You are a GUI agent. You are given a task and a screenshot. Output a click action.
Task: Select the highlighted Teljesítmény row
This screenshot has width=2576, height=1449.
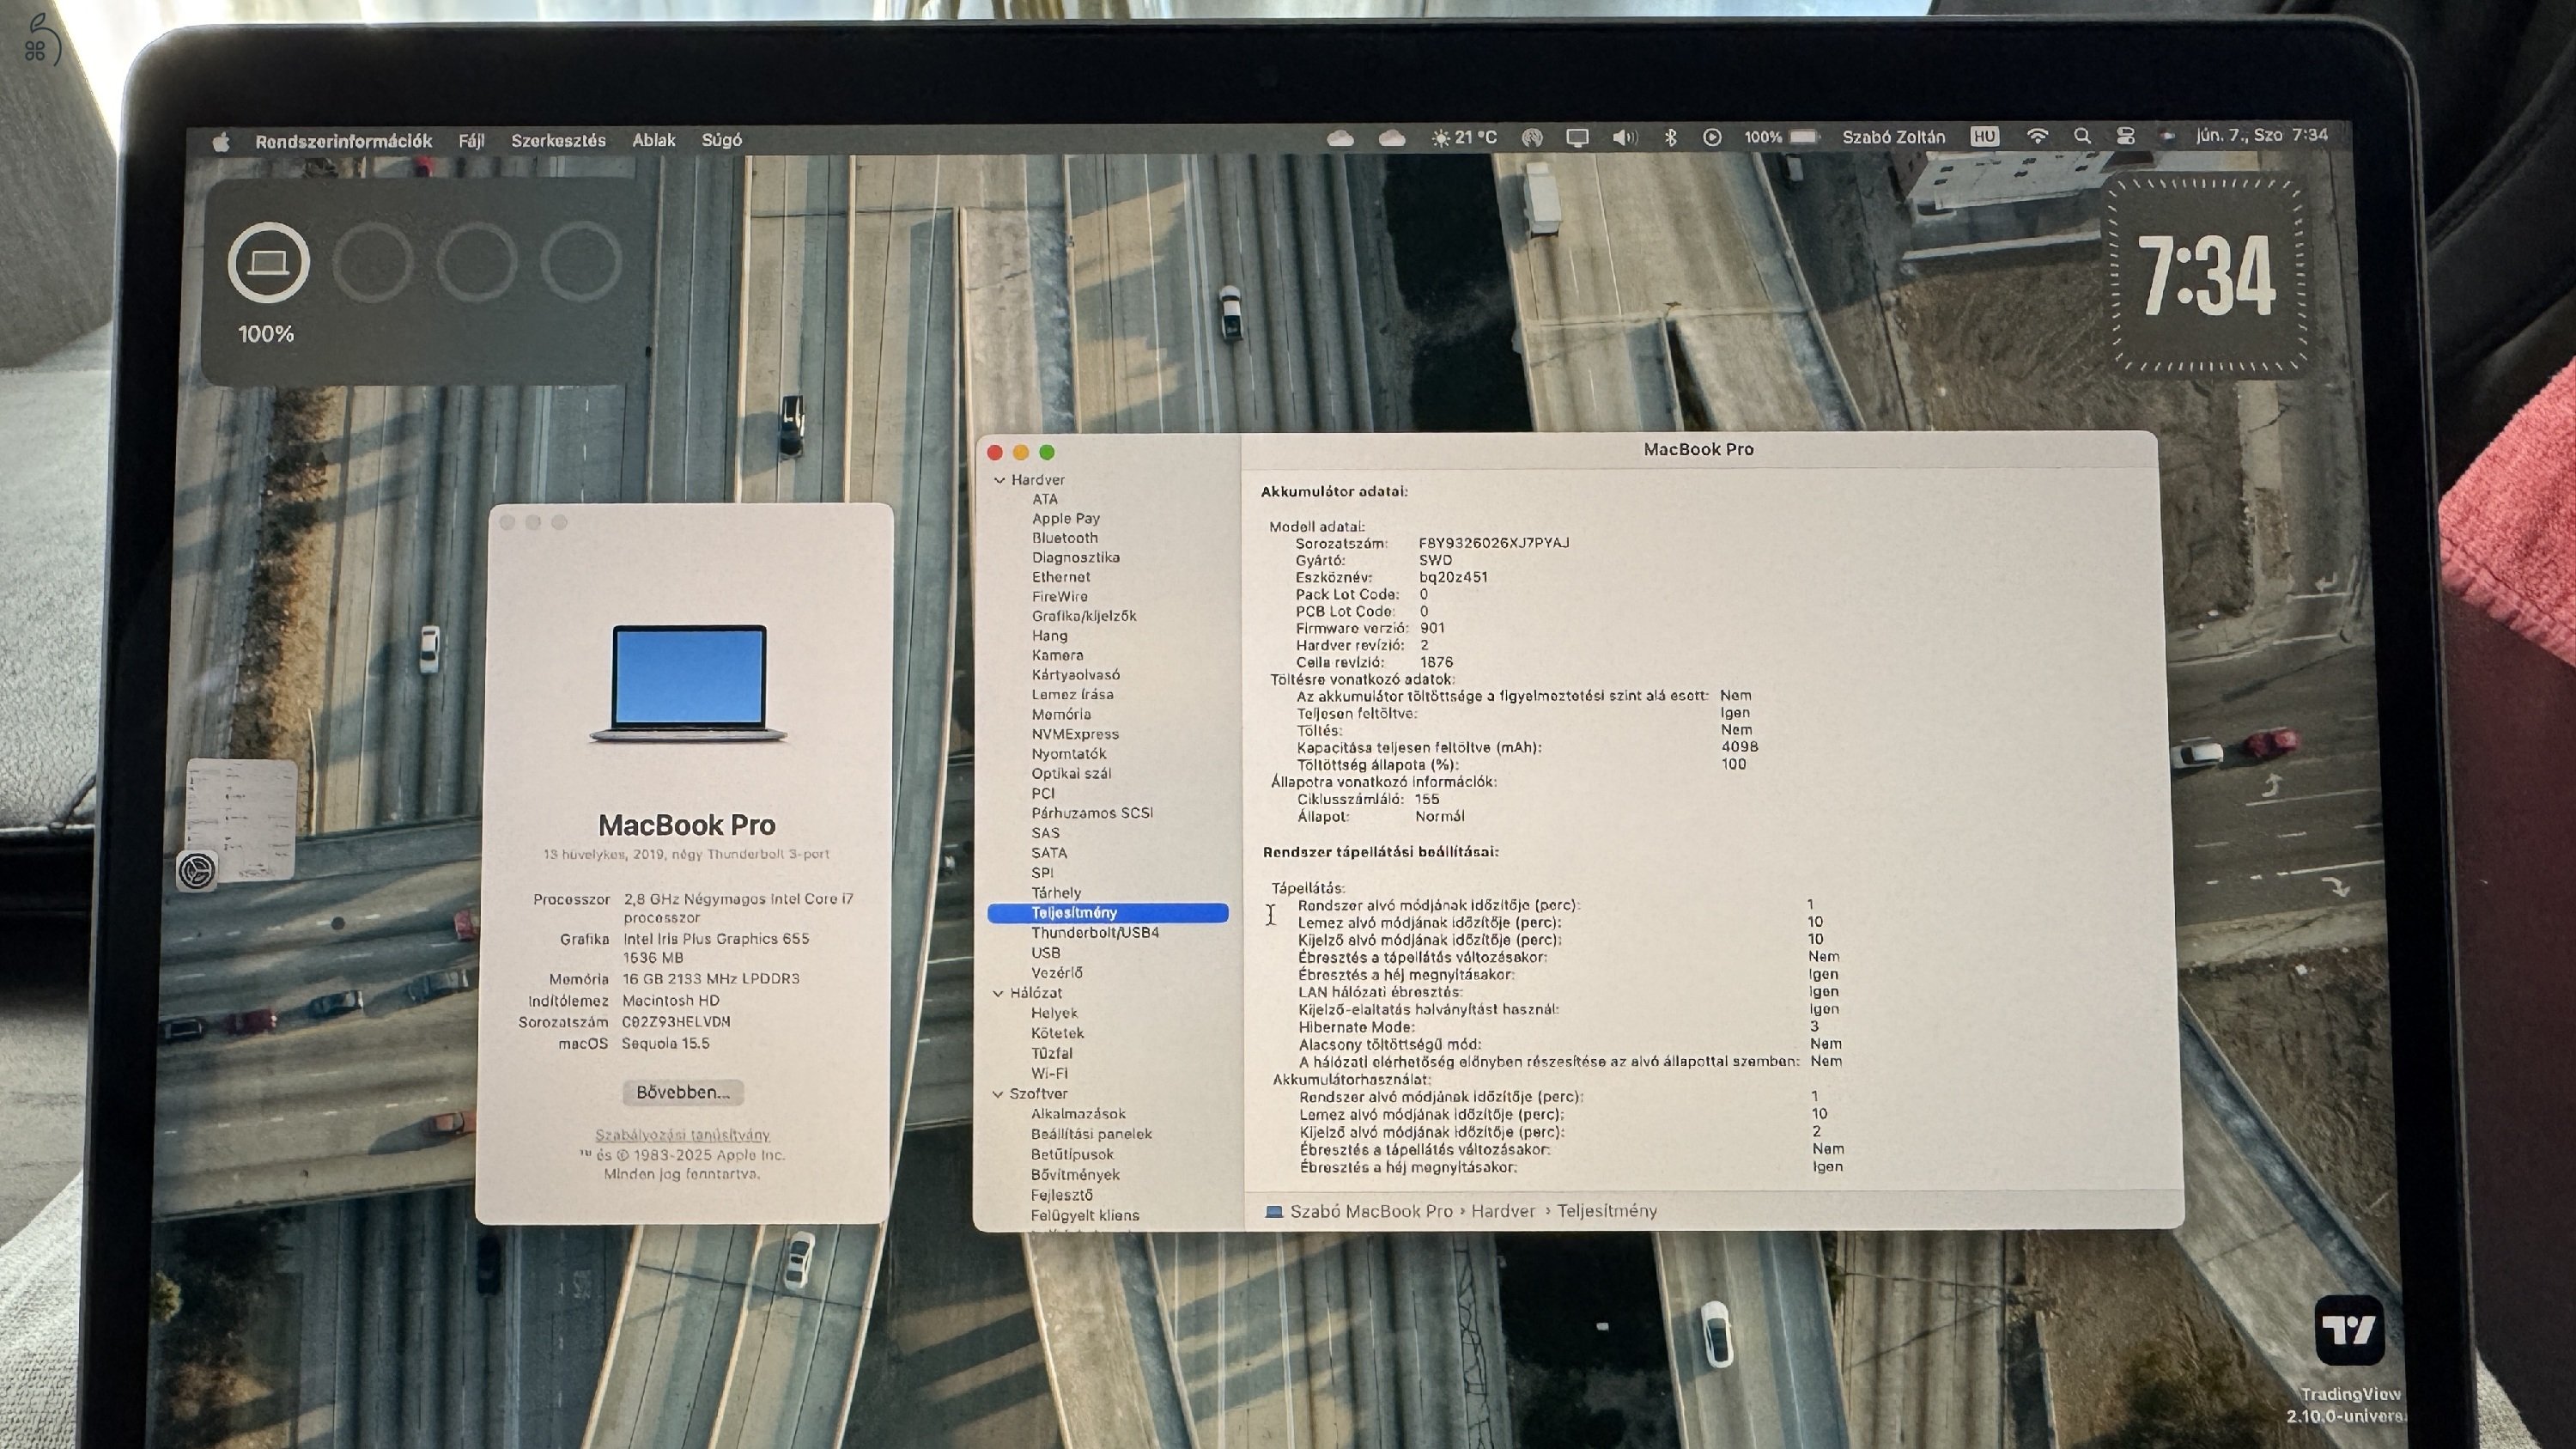(1107, 913)
